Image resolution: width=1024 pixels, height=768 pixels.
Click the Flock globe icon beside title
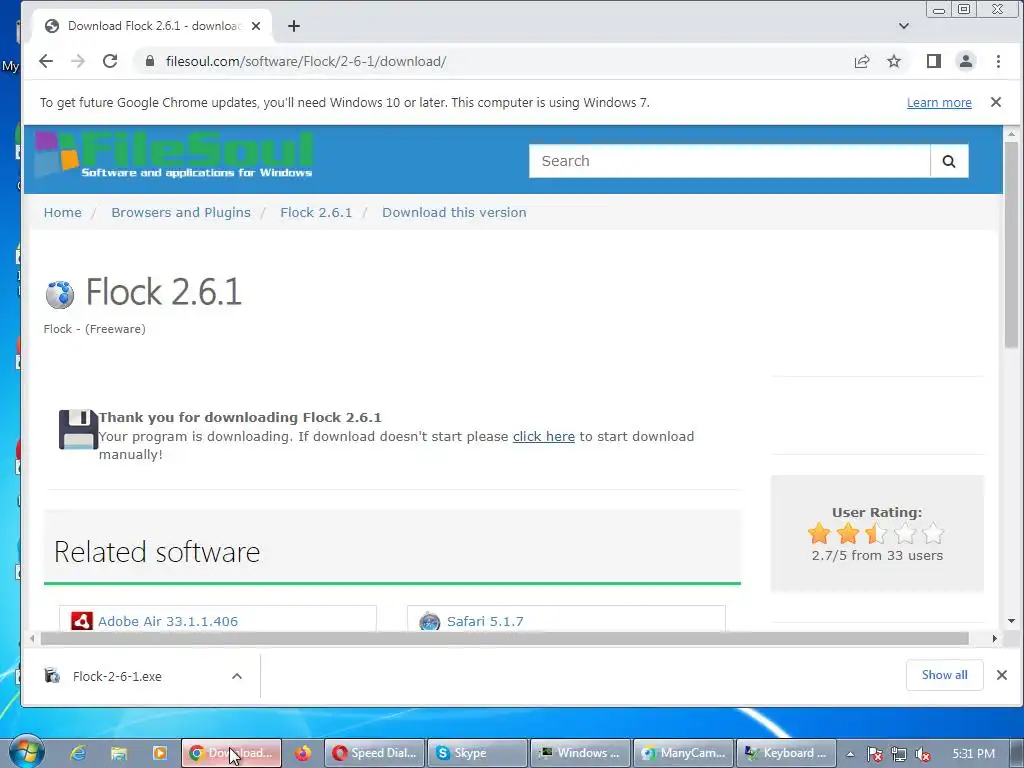[x=59, y=294]
